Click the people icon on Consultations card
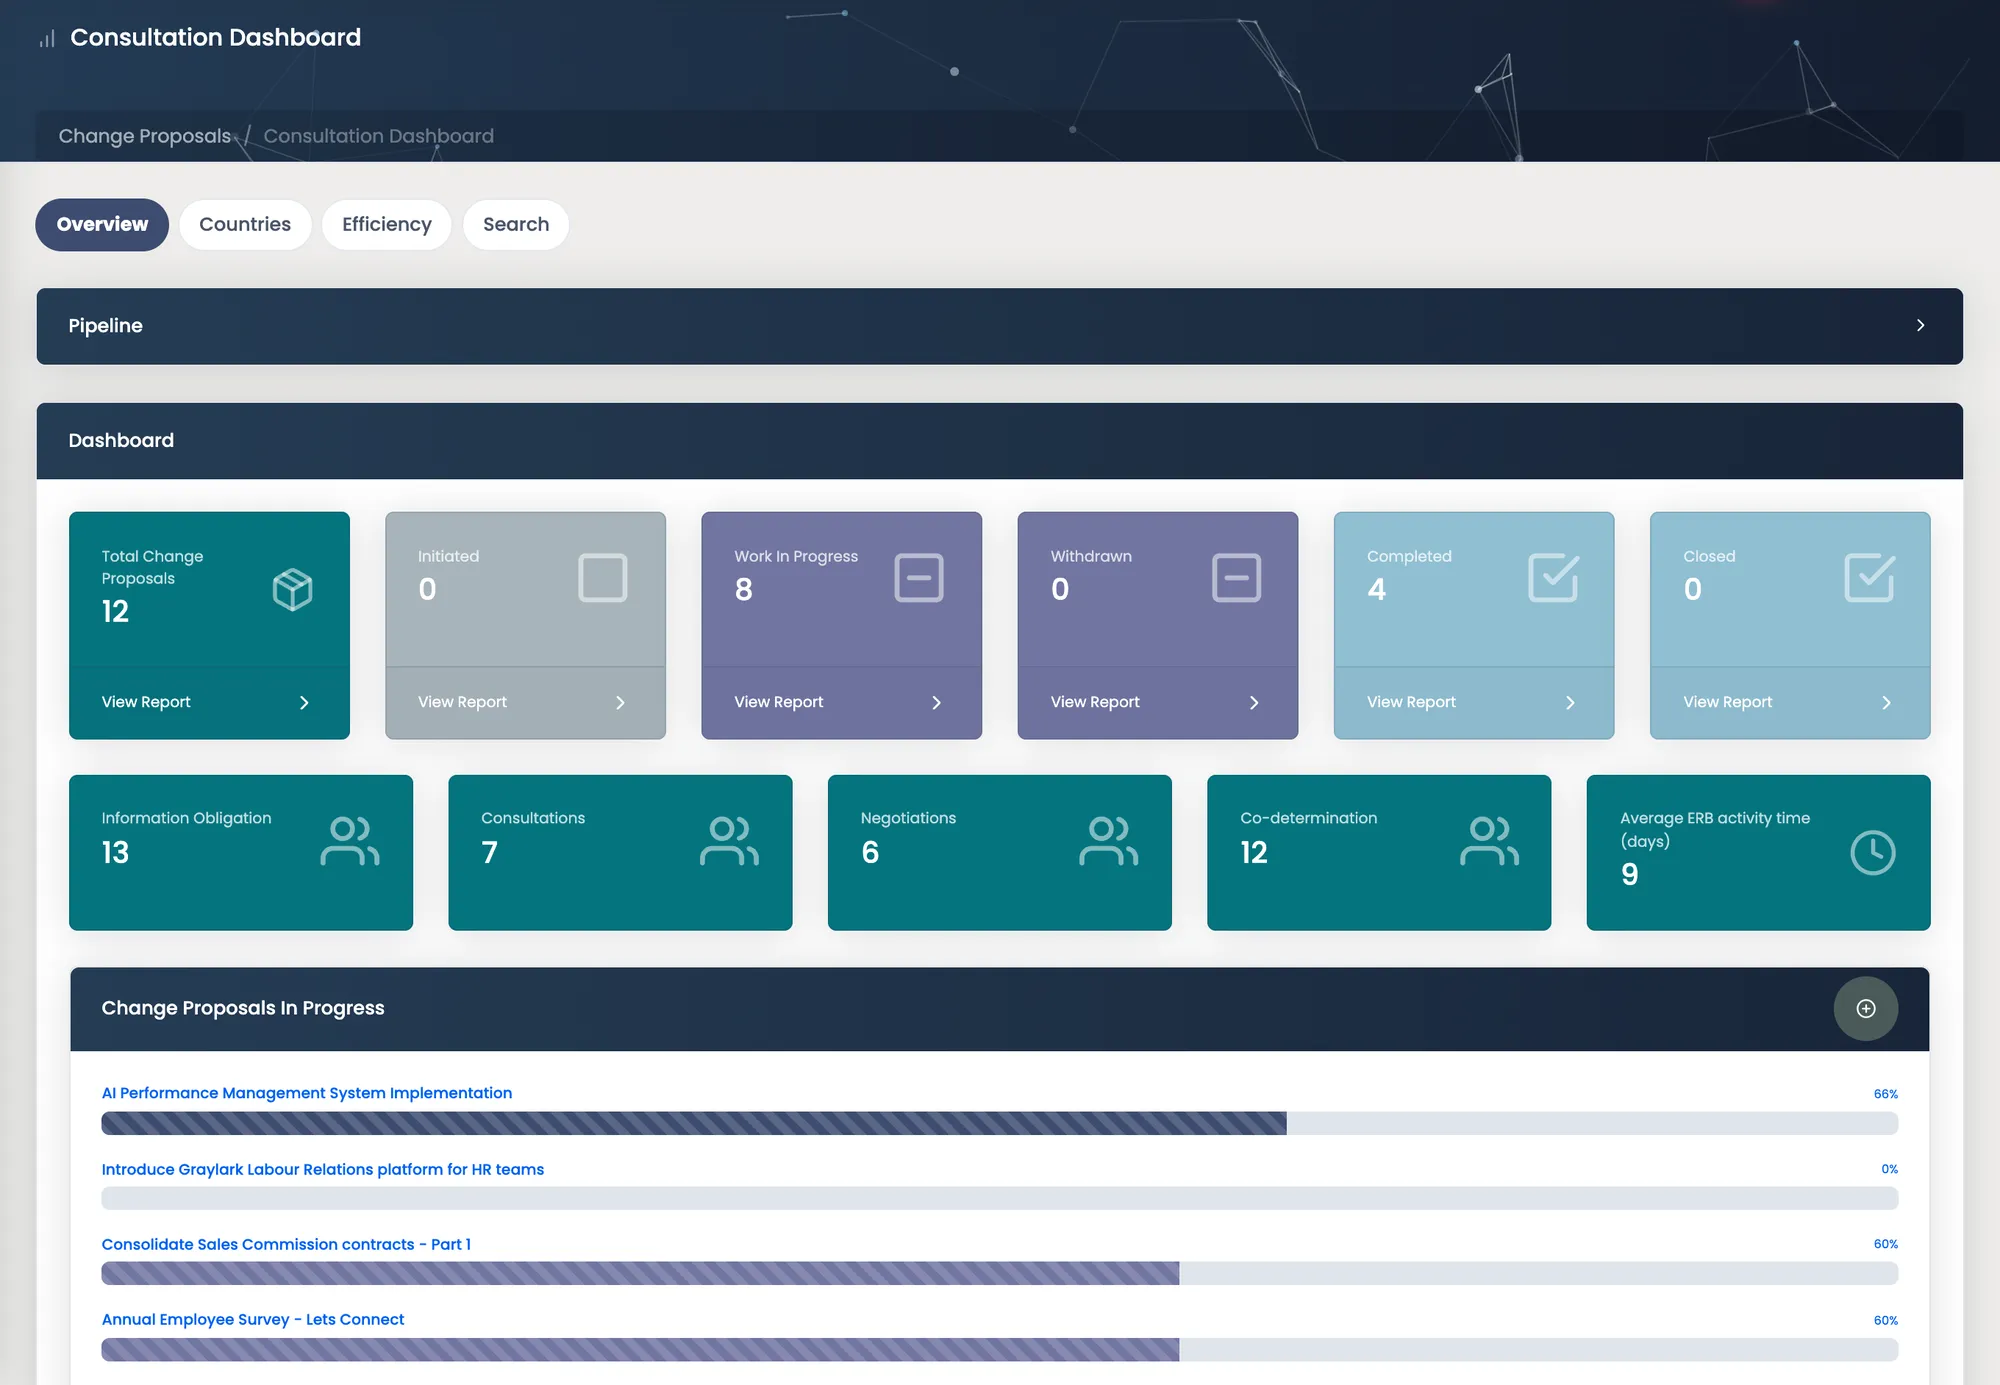 coord(729,841)
